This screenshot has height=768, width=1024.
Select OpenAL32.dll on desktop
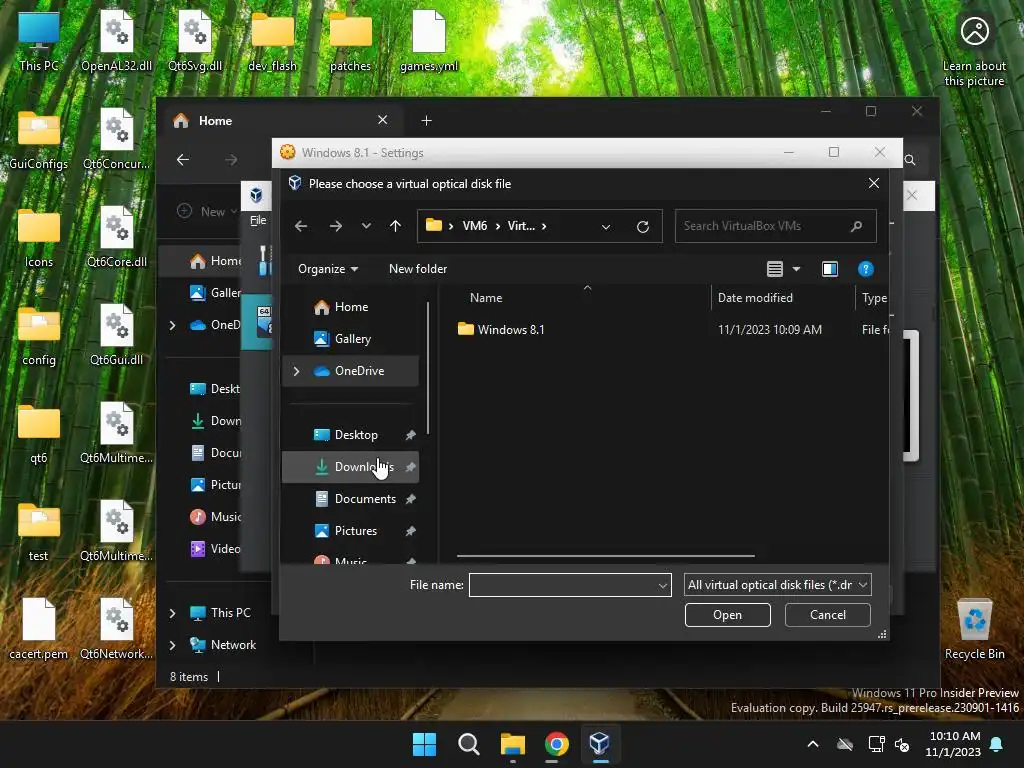click(x=116, y=40)
